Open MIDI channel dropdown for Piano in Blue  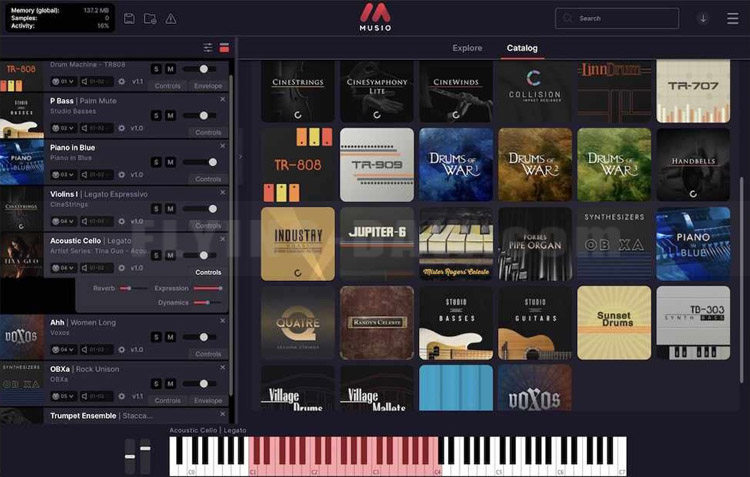63,175
